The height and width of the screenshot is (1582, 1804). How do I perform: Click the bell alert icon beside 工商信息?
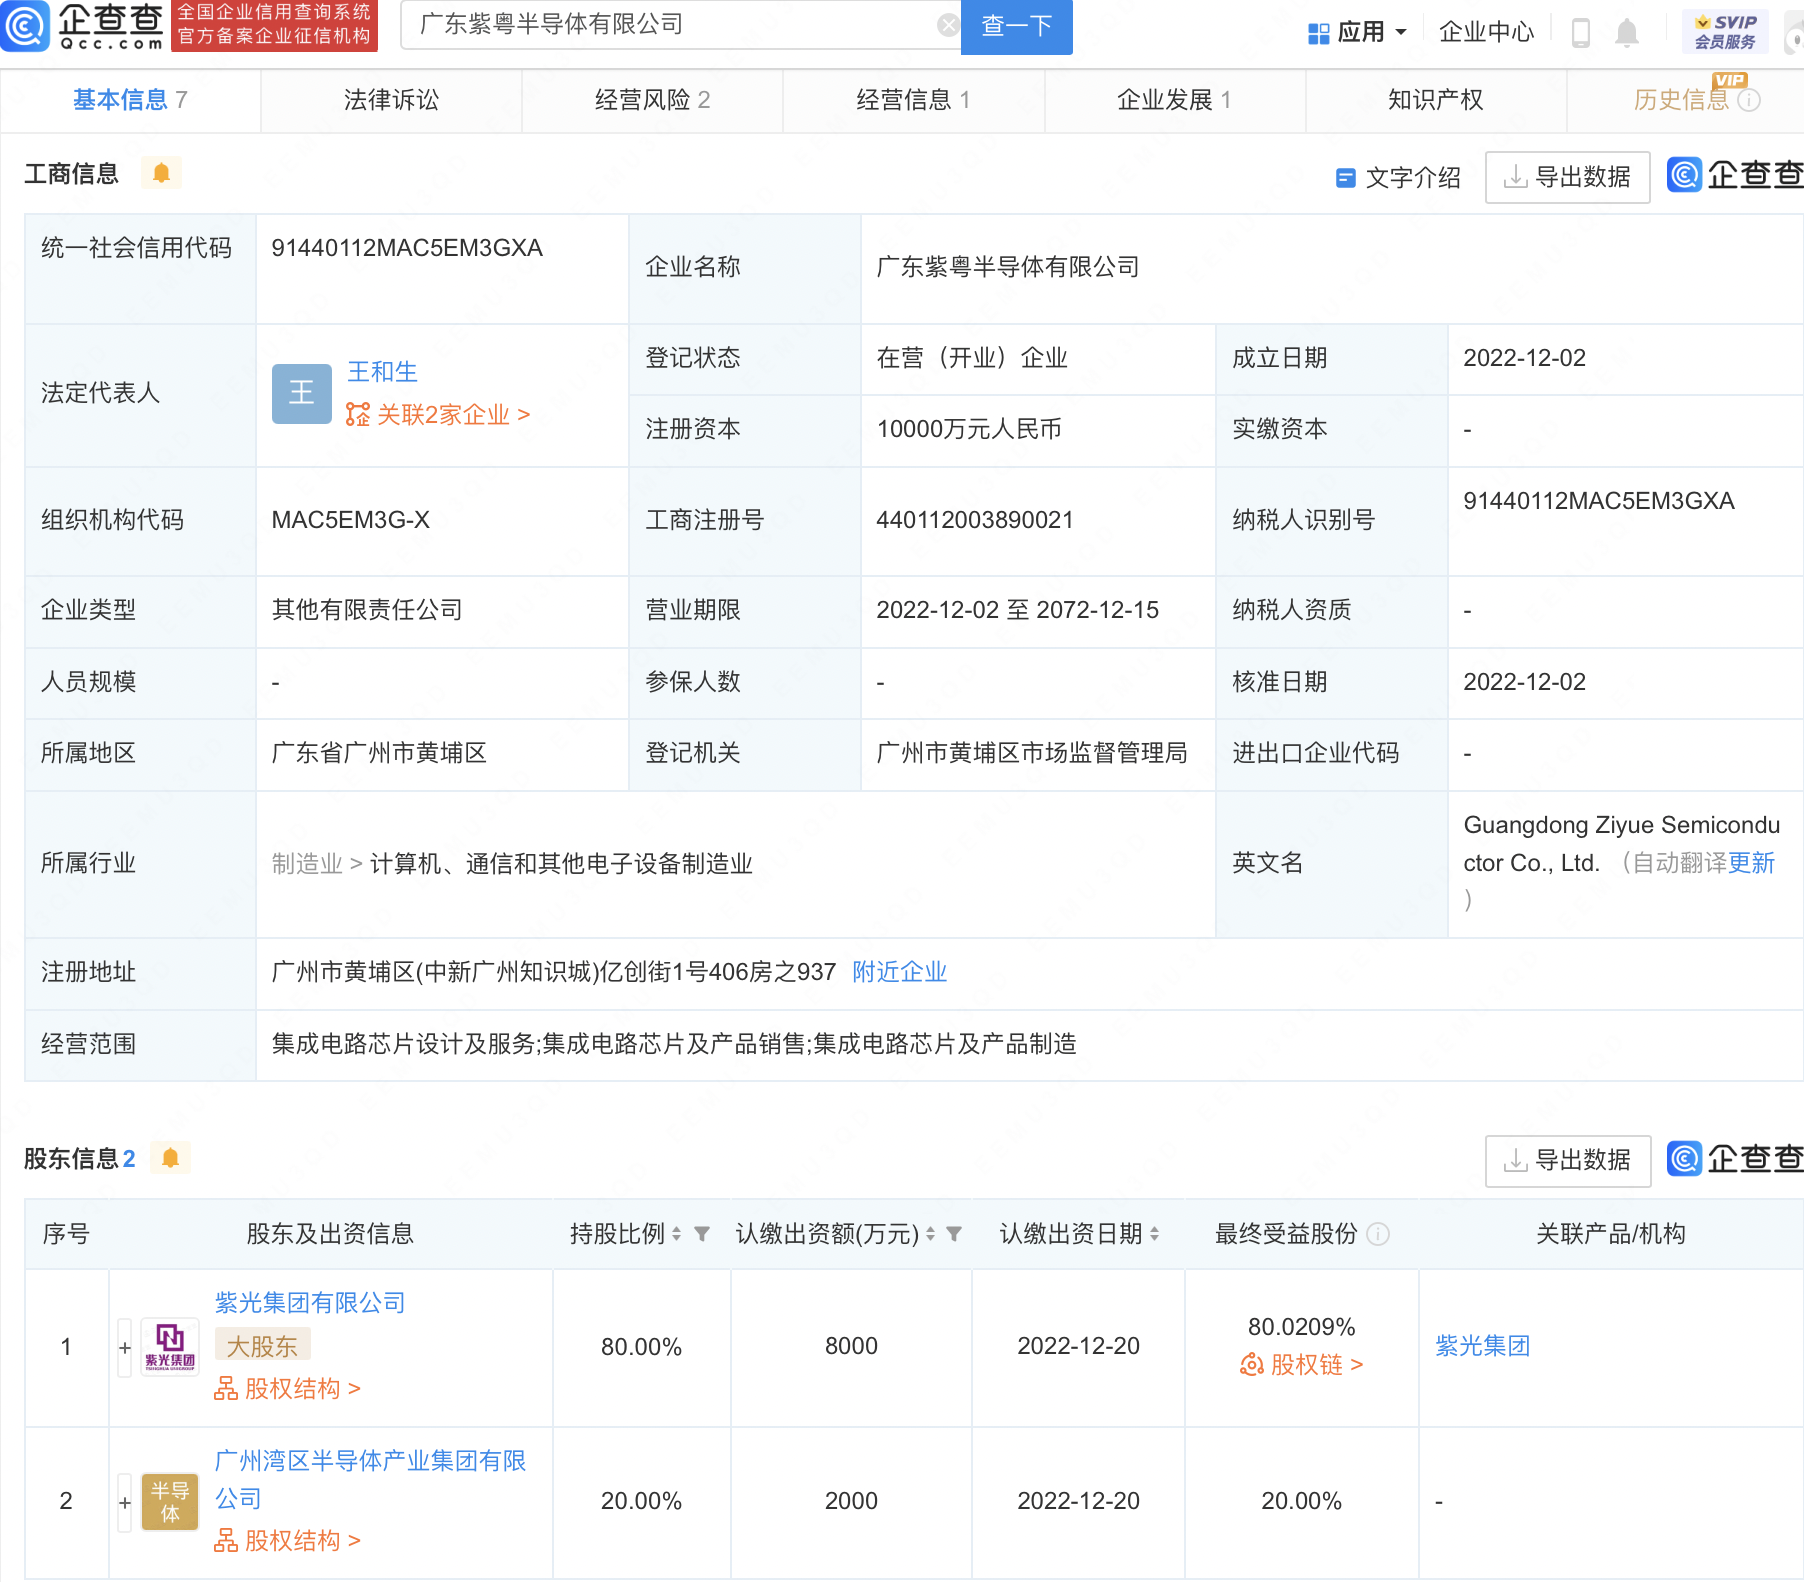(x=161, y=173)
